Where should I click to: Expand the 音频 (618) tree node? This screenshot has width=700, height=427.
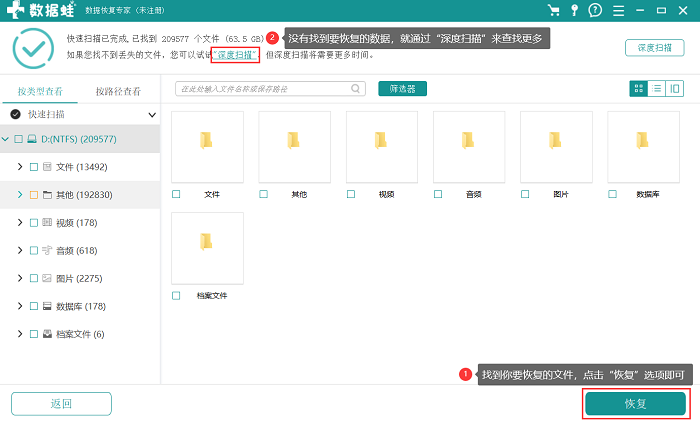pos(20,250)
